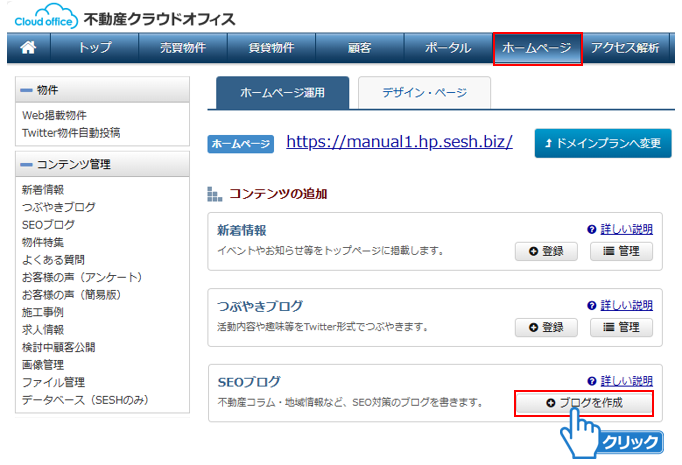
Task: Open よくある質問 in sidebar
Action: [53, 259]
